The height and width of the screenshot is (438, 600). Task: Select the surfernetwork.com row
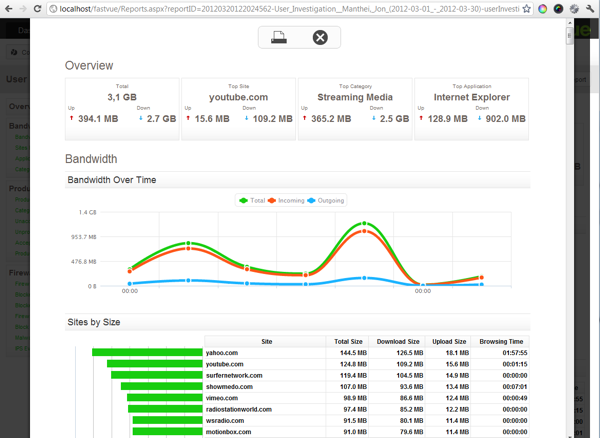point(367,375)
